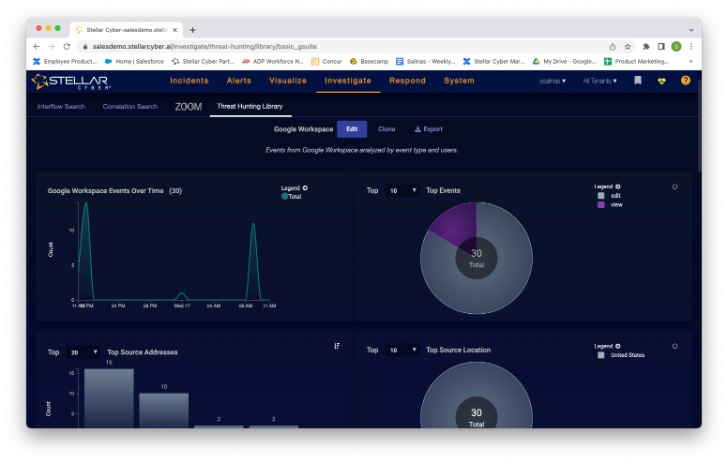Click the settings icon on Top Source Location panel

675,346
